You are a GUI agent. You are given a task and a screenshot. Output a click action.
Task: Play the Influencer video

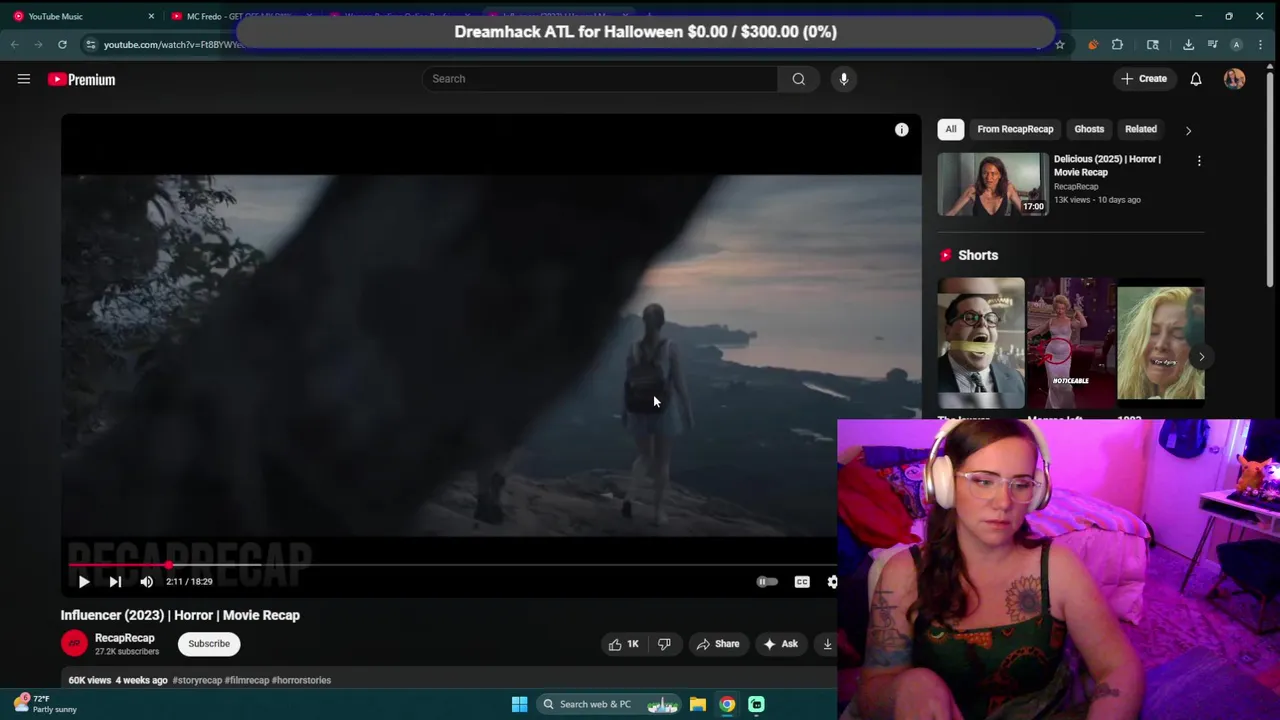pos(84,581)
